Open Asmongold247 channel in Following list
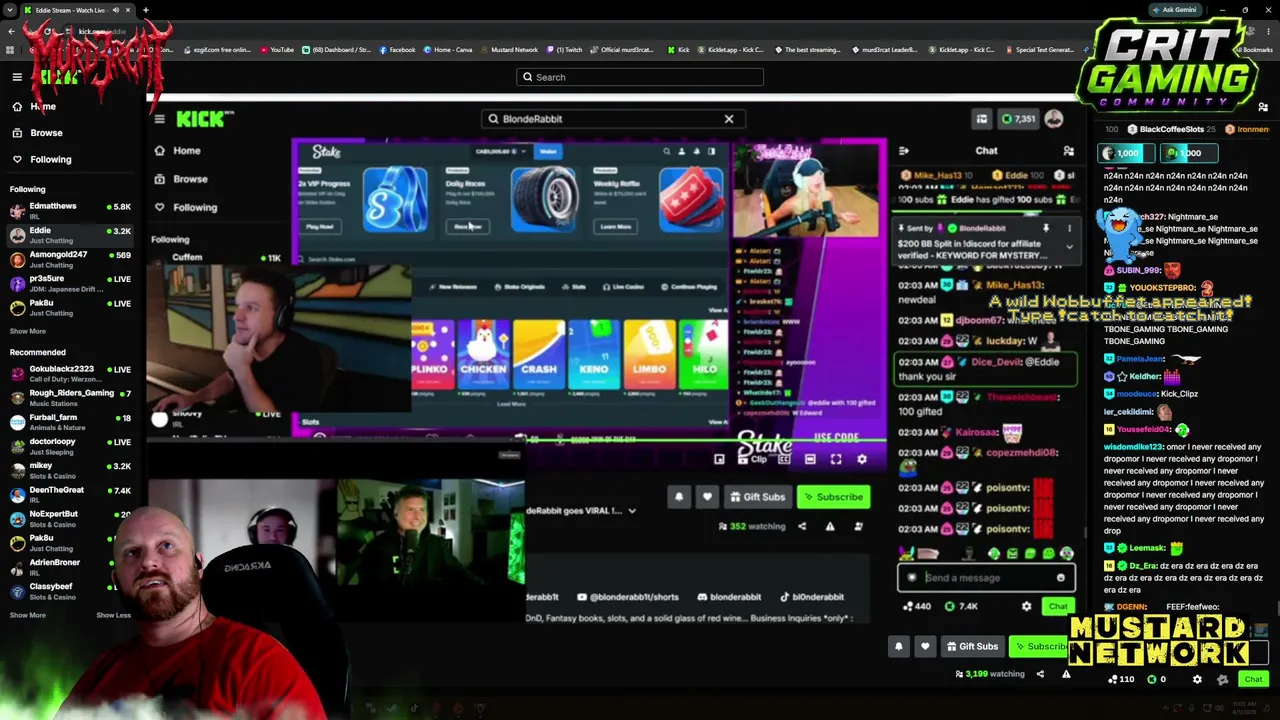The height and width of the screenshot is (720, 1280). (x=70, y=259)
